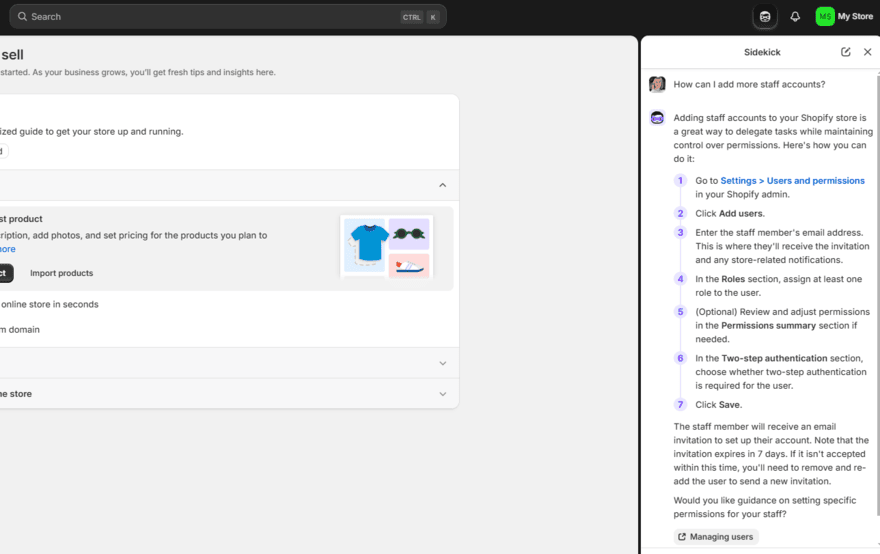The image size is (880, 554).
Task: Click the CTRL shortcut key badge
Action: coord(411,17)
